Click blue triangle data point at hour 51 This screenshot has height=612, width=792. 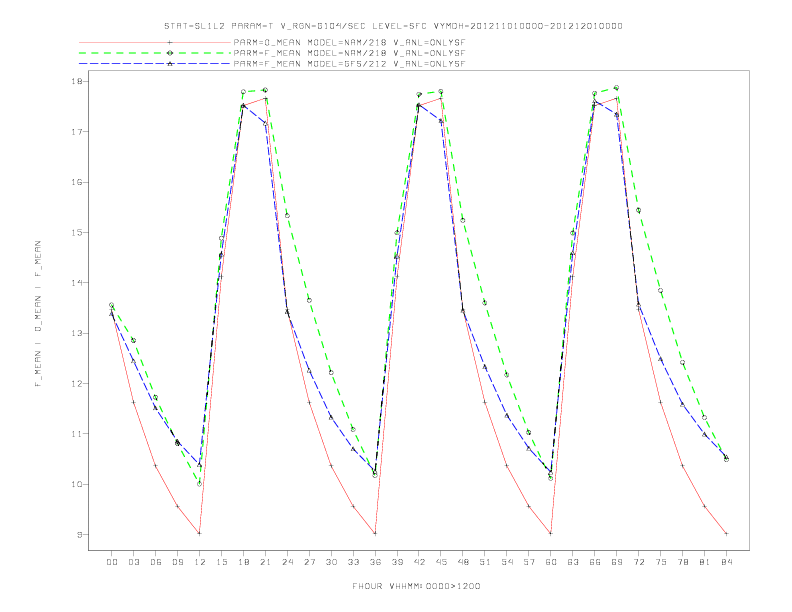pos(485,367)
